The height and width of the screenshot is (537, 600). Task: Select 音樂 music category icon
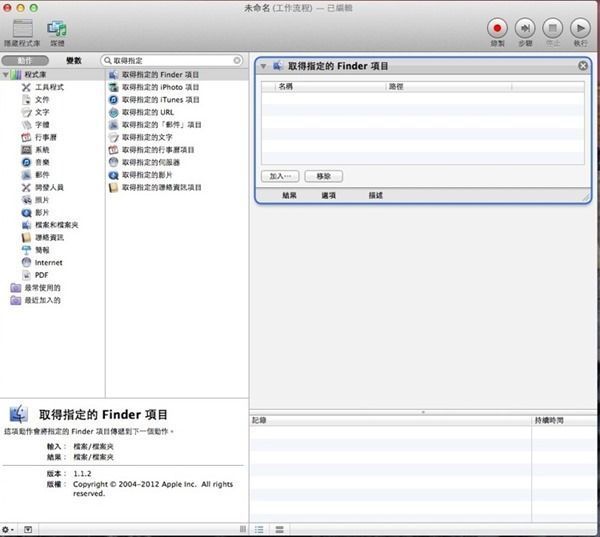26,162
